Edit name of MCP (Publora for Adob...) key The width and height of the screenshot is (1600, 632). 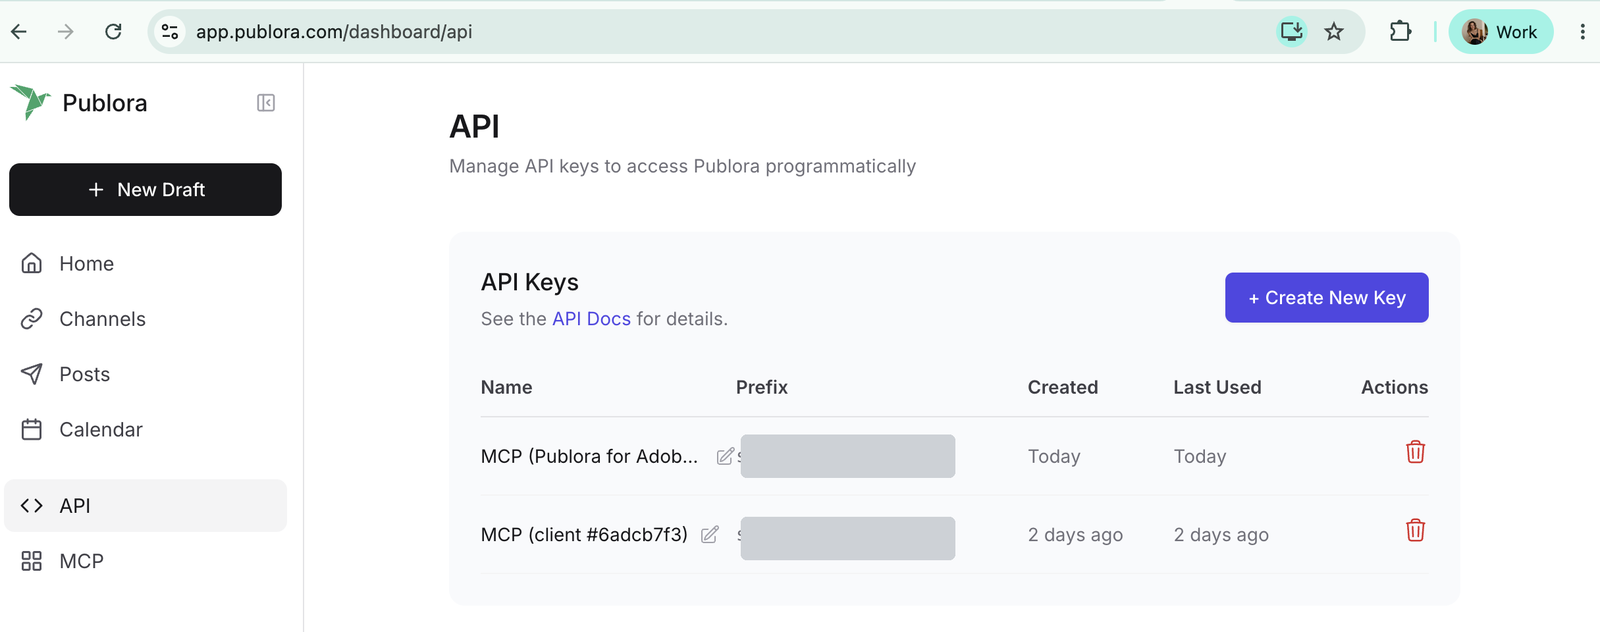(725, 456)
